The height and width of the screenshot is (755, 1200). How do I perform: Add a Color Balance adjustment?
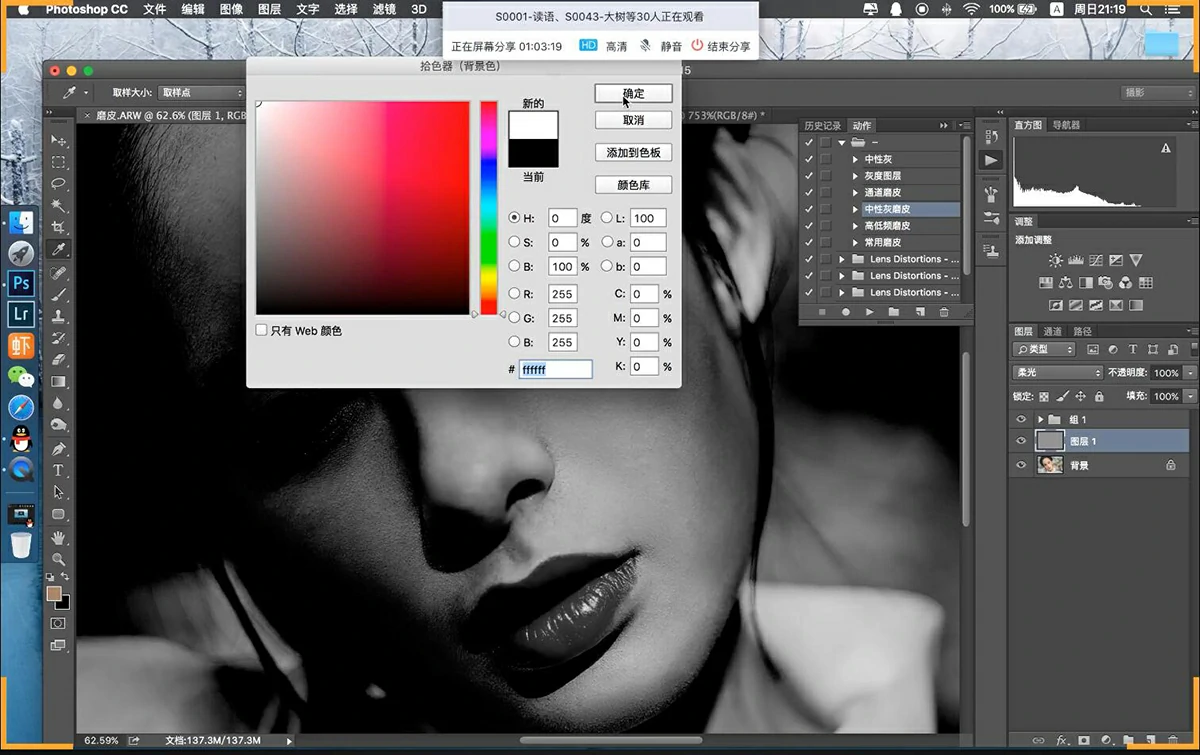click(1065, 283)
